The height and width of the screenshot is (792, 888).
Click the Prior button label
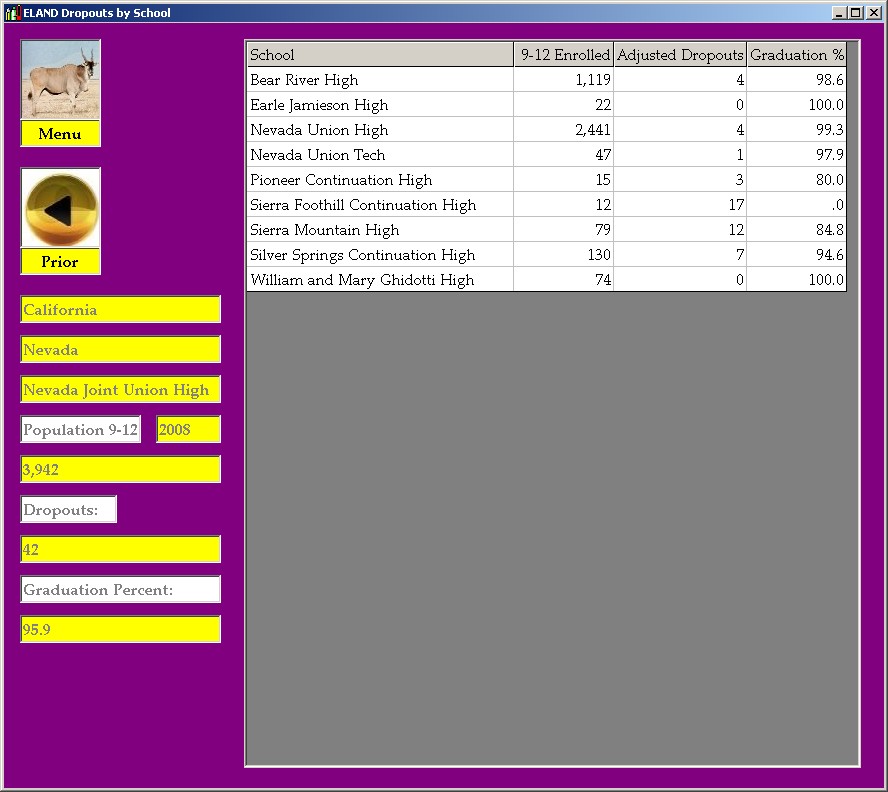(x=61, y=262)
